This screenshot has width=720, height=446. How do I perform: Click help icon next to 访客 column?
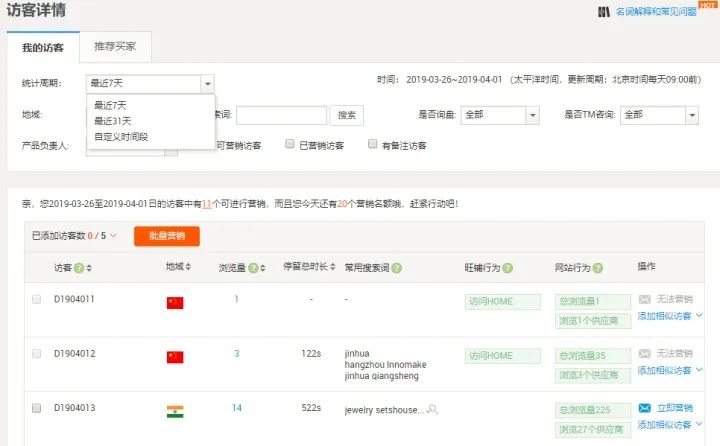click(x=79, y=268)
